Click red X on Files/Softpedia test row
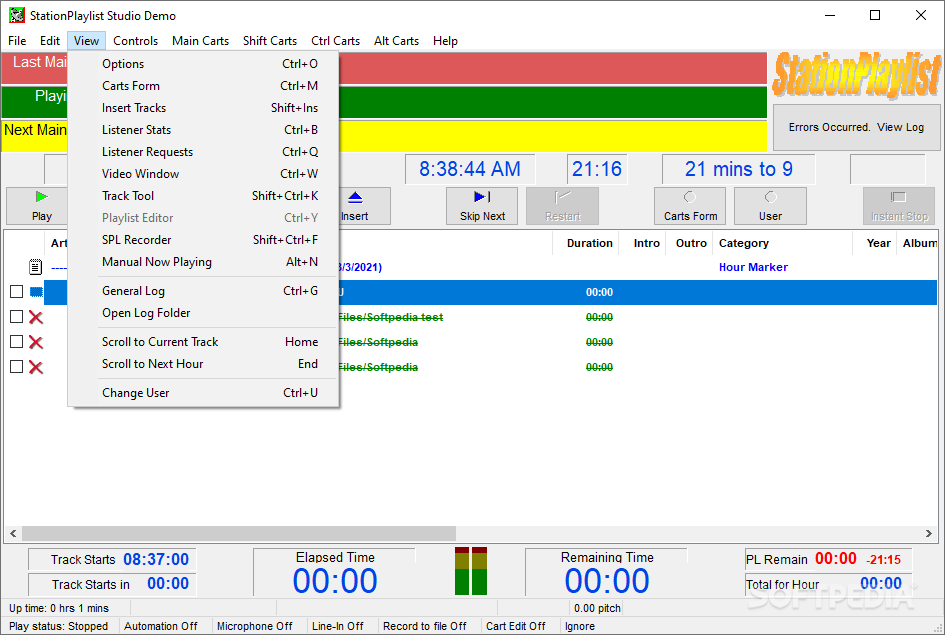945x635 pixels. click(x=36, y=317)
